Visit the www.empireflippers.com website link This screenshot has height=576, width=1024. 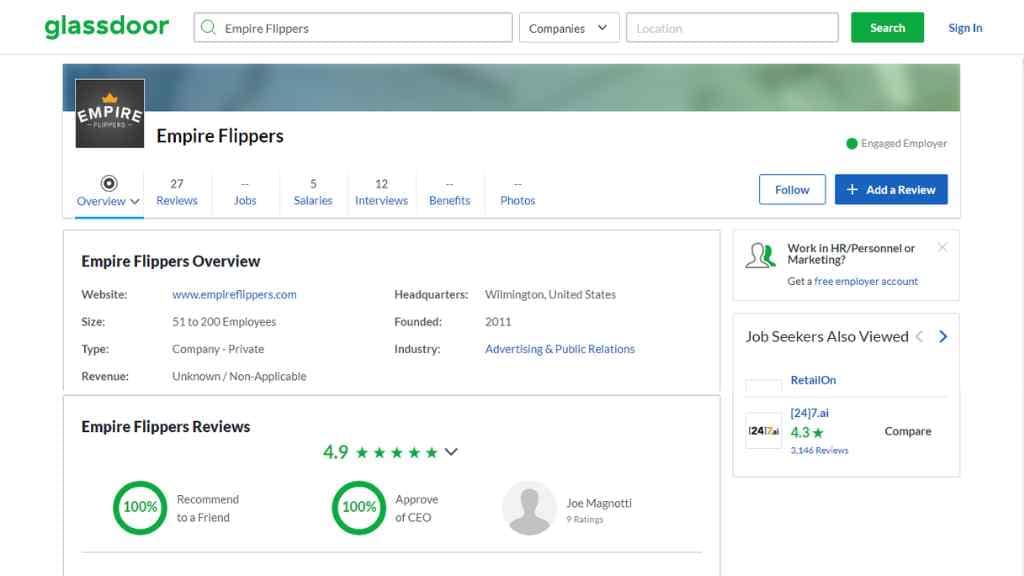tap(234, 294)
